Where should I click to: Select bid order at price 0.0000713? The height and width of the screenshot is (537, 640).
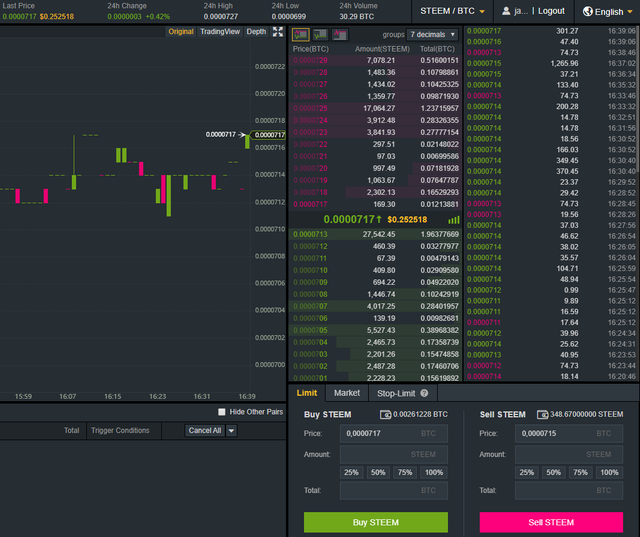[x=376, y=235]
